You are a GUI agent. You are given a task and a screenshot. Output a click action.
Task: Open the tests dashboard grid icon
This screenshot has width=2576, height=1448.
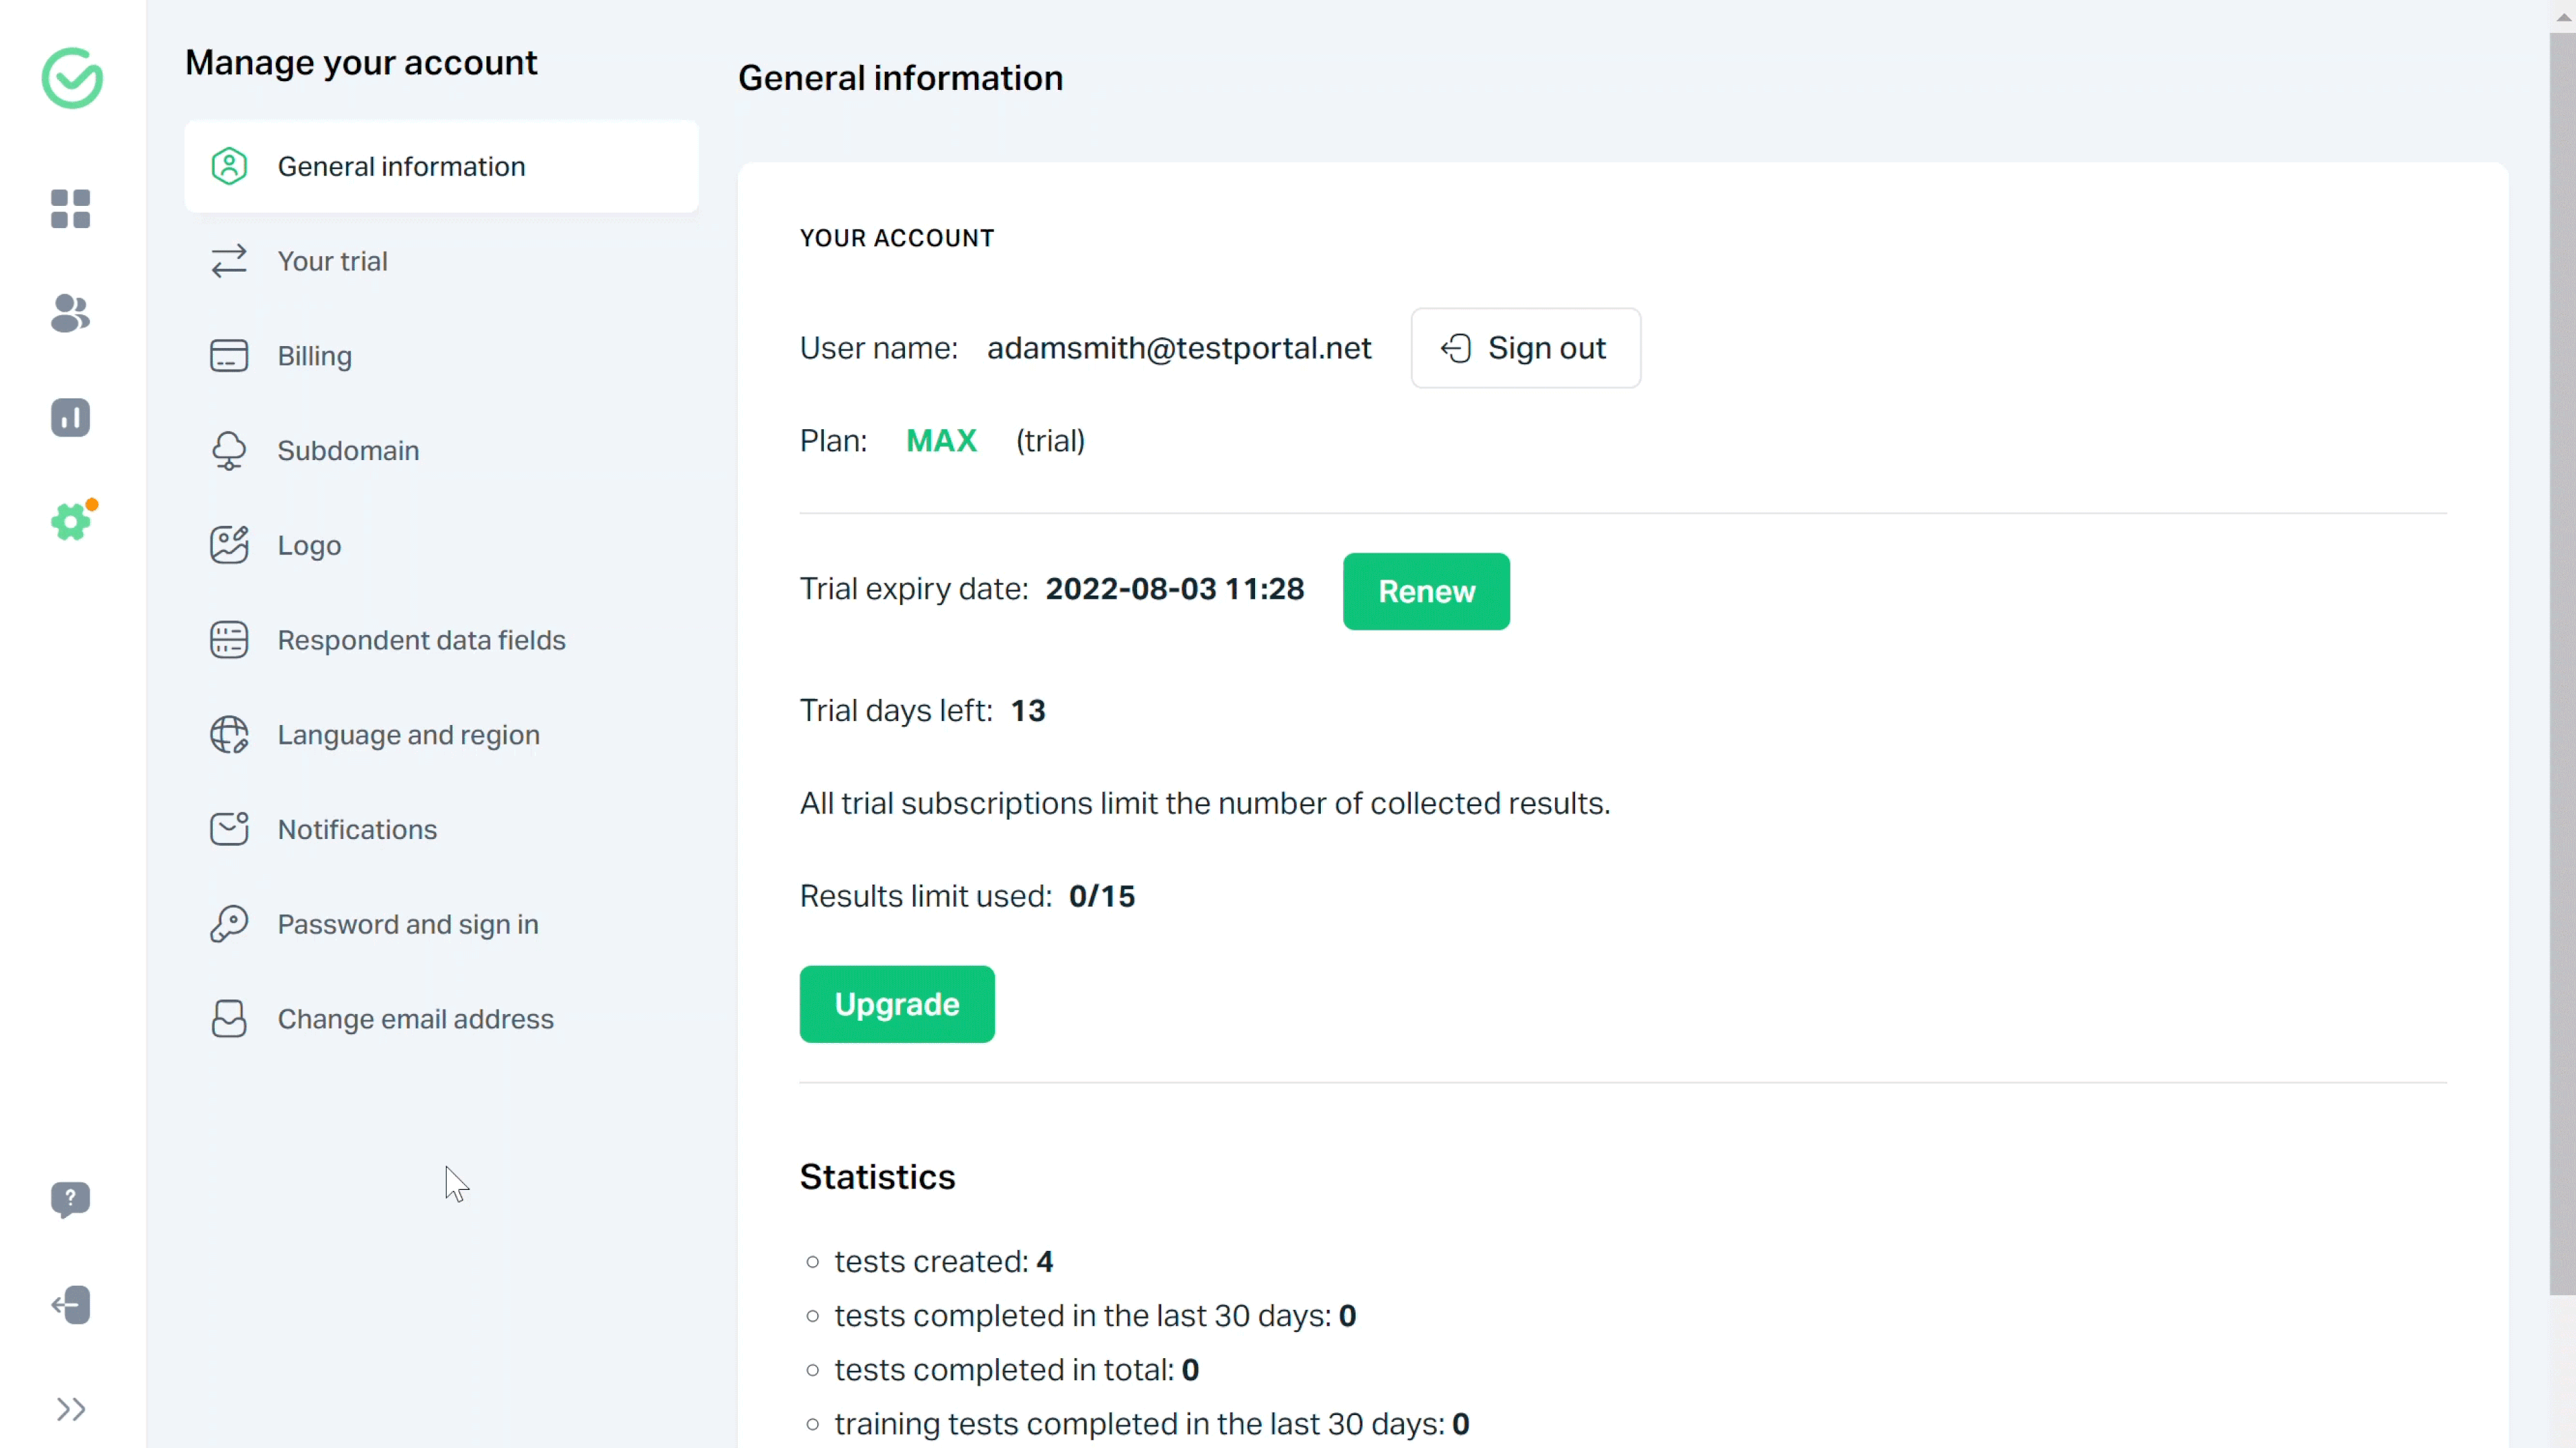tap(70, 209)
